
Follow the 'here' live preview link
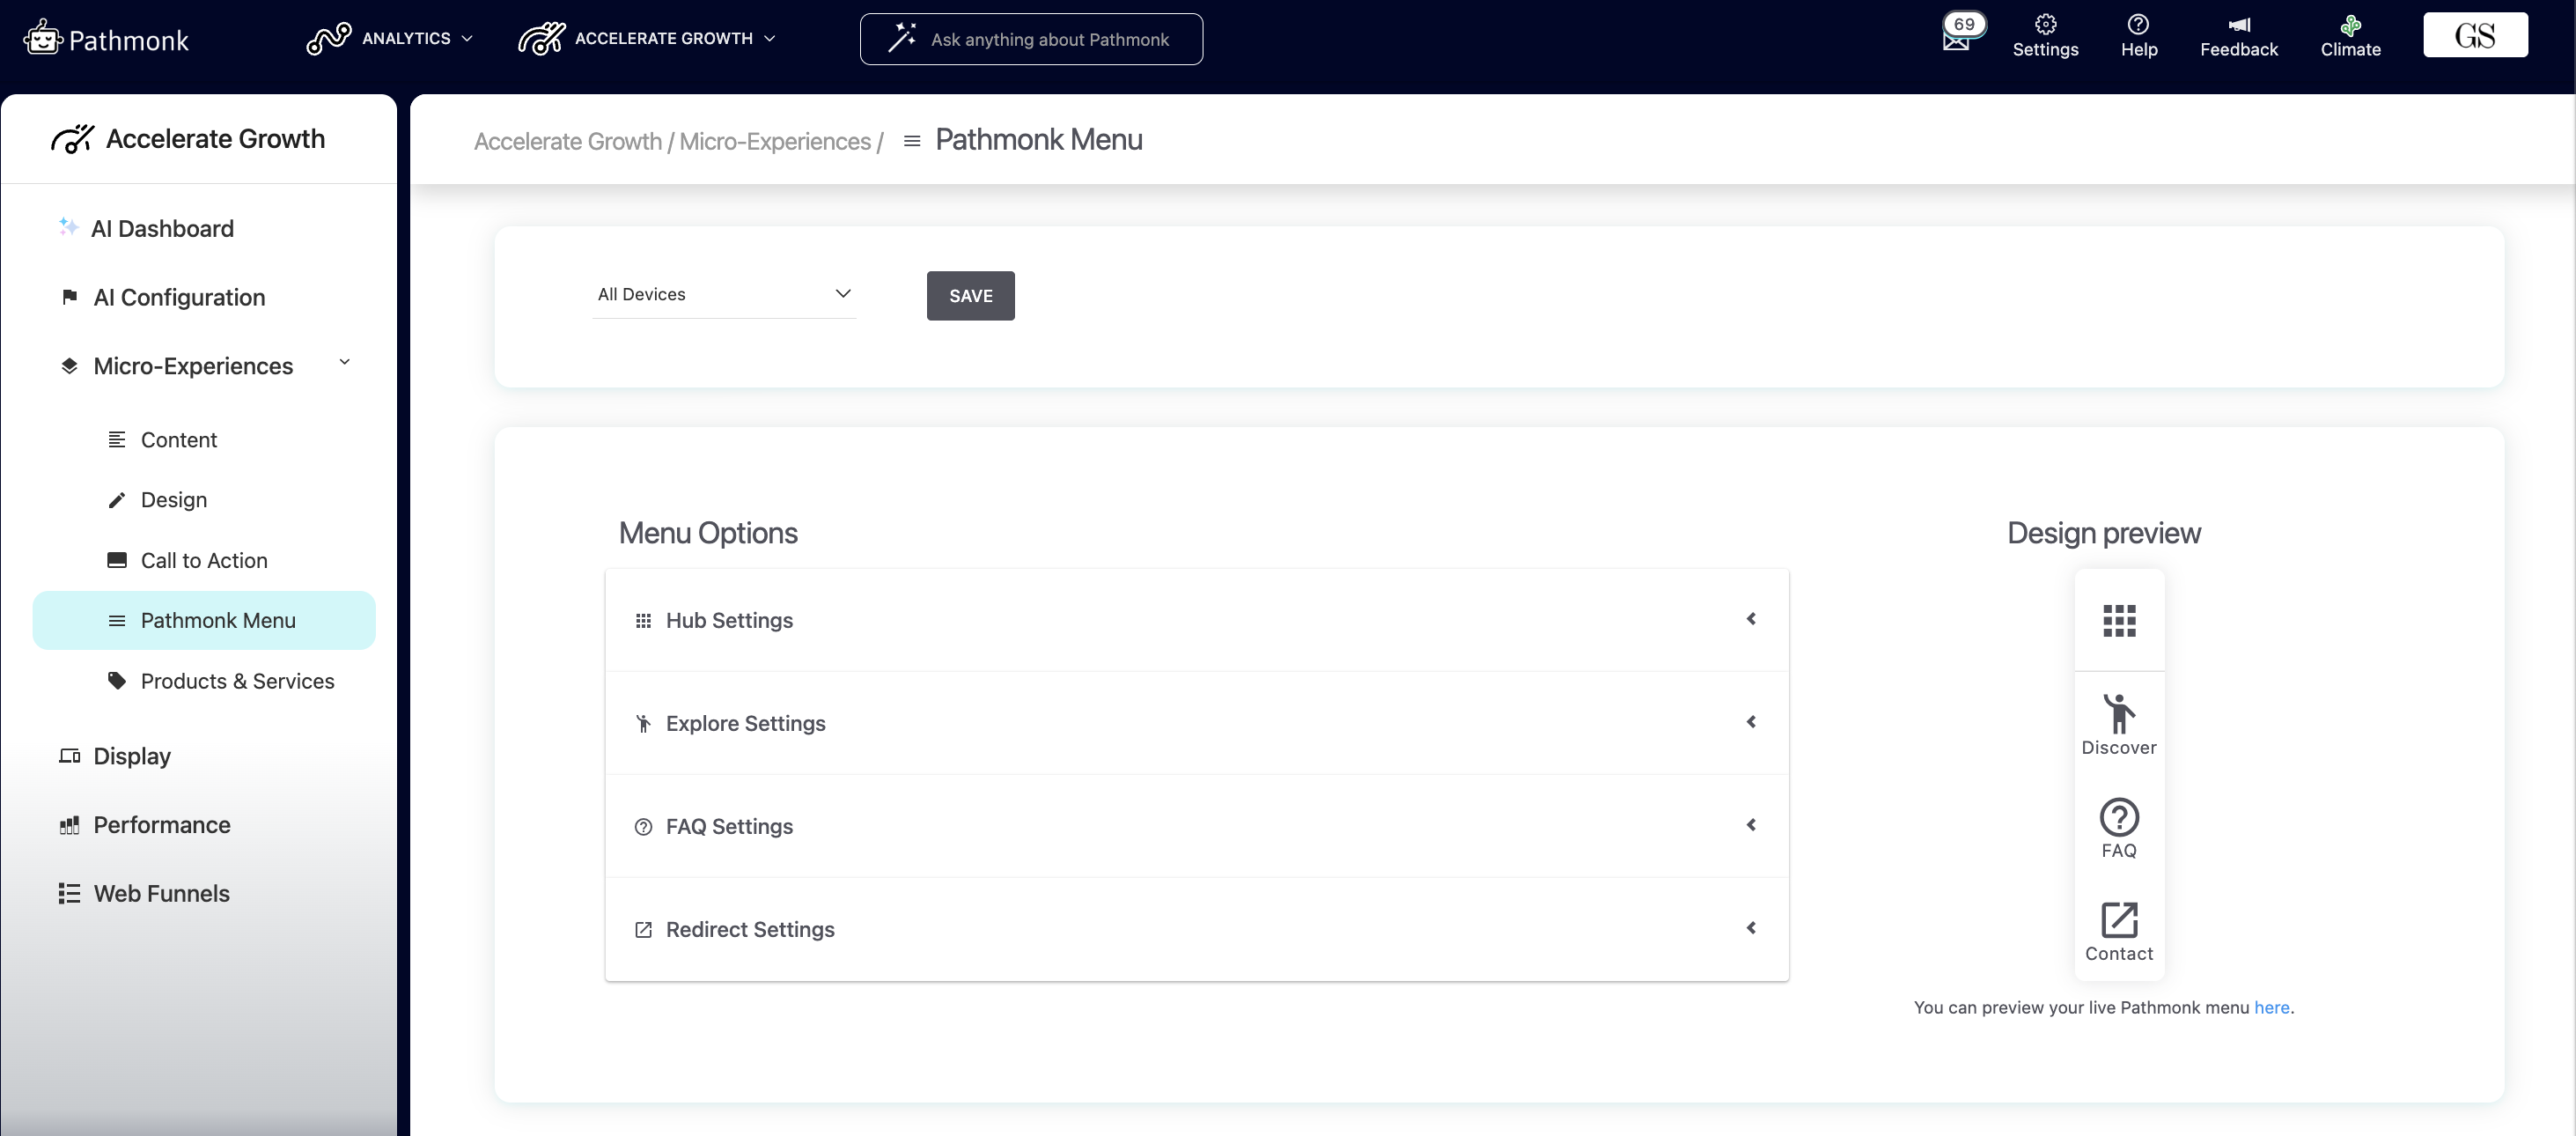click(2271, 1007)
